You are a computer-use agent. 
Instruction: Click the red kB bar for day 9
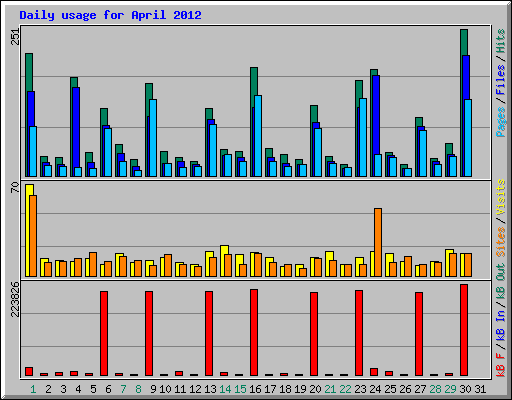pos(149,333)
